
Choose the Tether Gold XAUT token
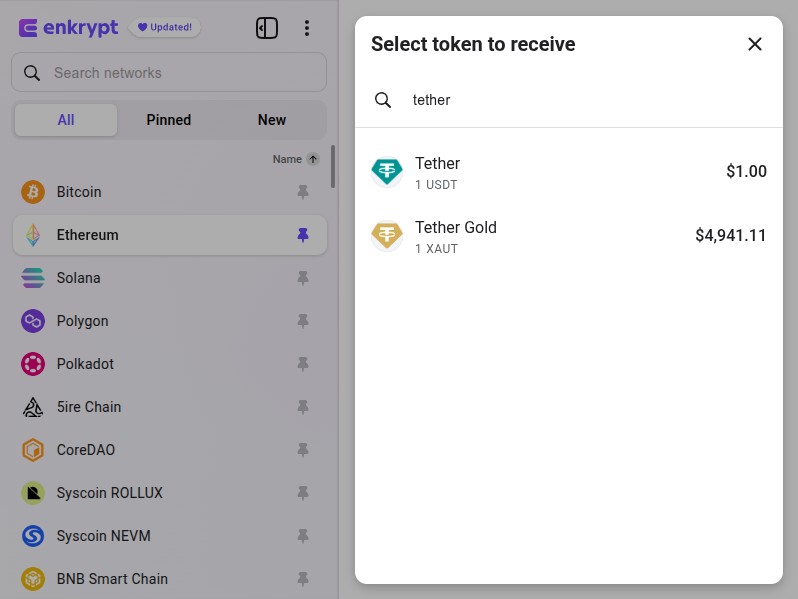coord(568,236)
